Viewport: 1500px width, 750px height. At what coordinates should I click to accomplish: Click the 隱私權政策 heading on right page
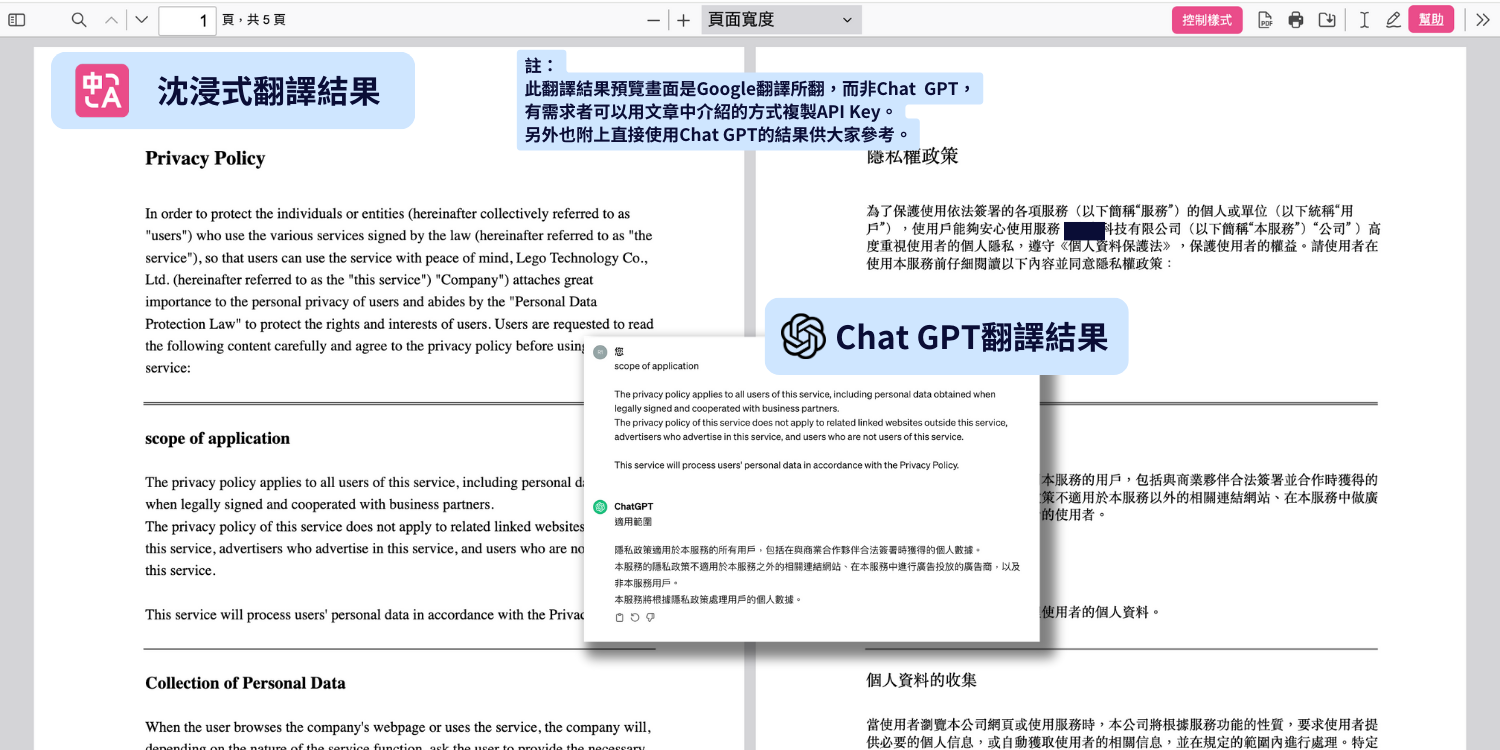tap(912, 156)
